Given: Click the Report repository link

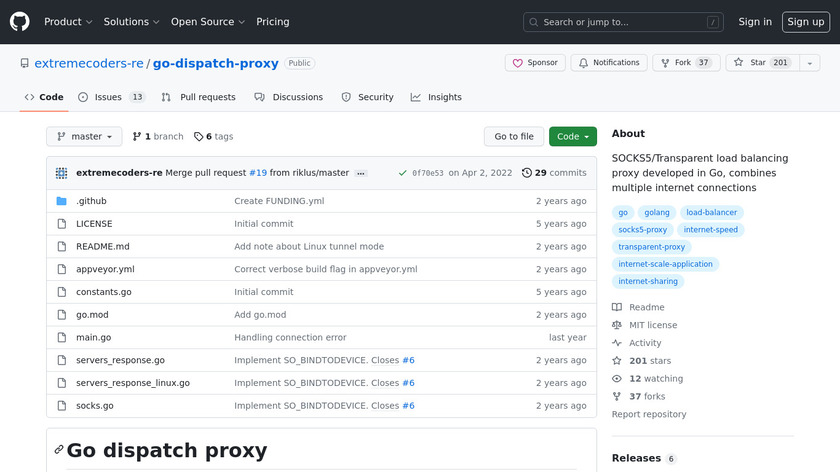Looking at the screenshot, I should pos(649,414).
